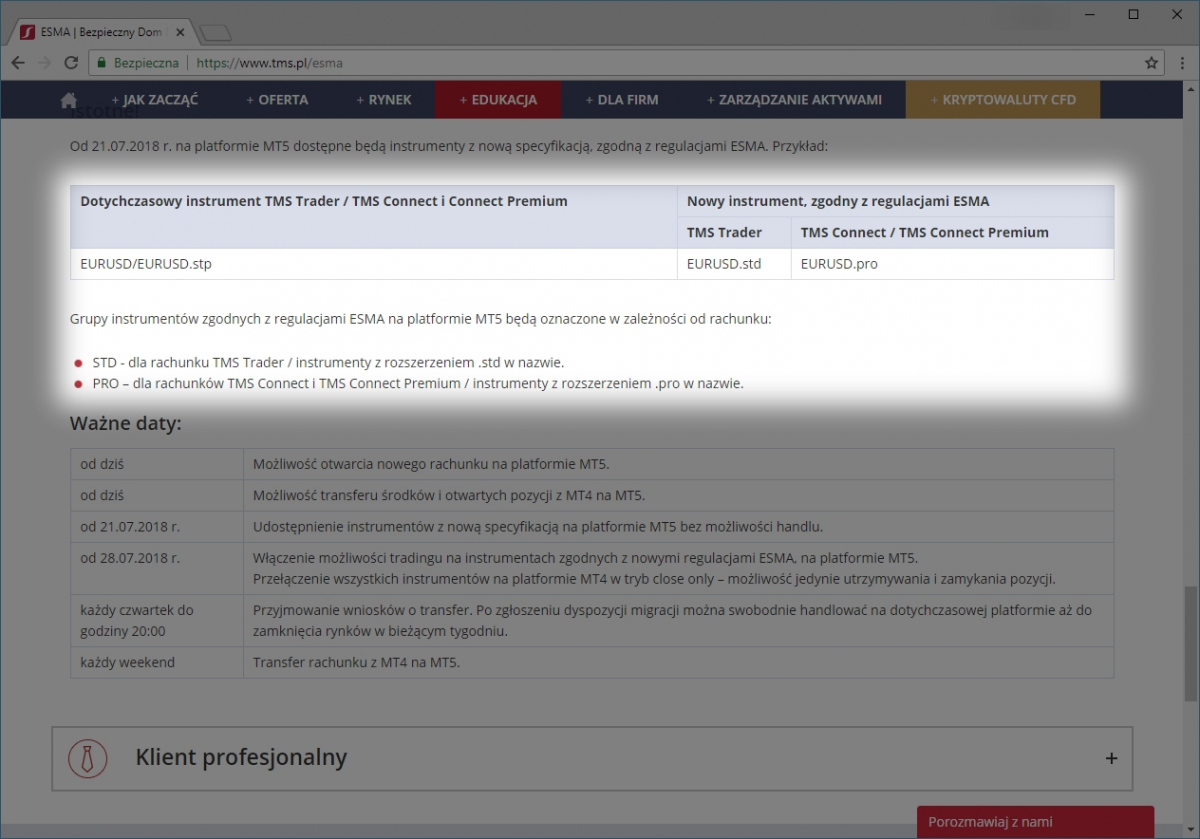1200x839 pixels.
Task: Open the DLA FIRM menu
Action: point(622,100)
